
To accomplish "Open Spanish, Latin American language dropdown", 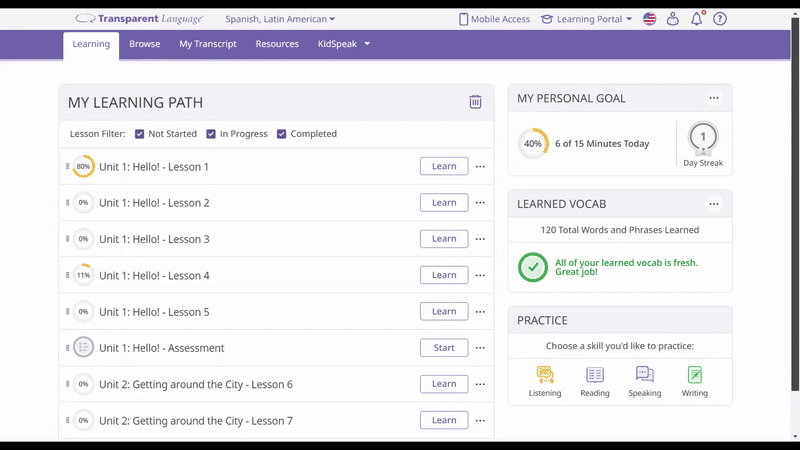I will coord(280,19).
